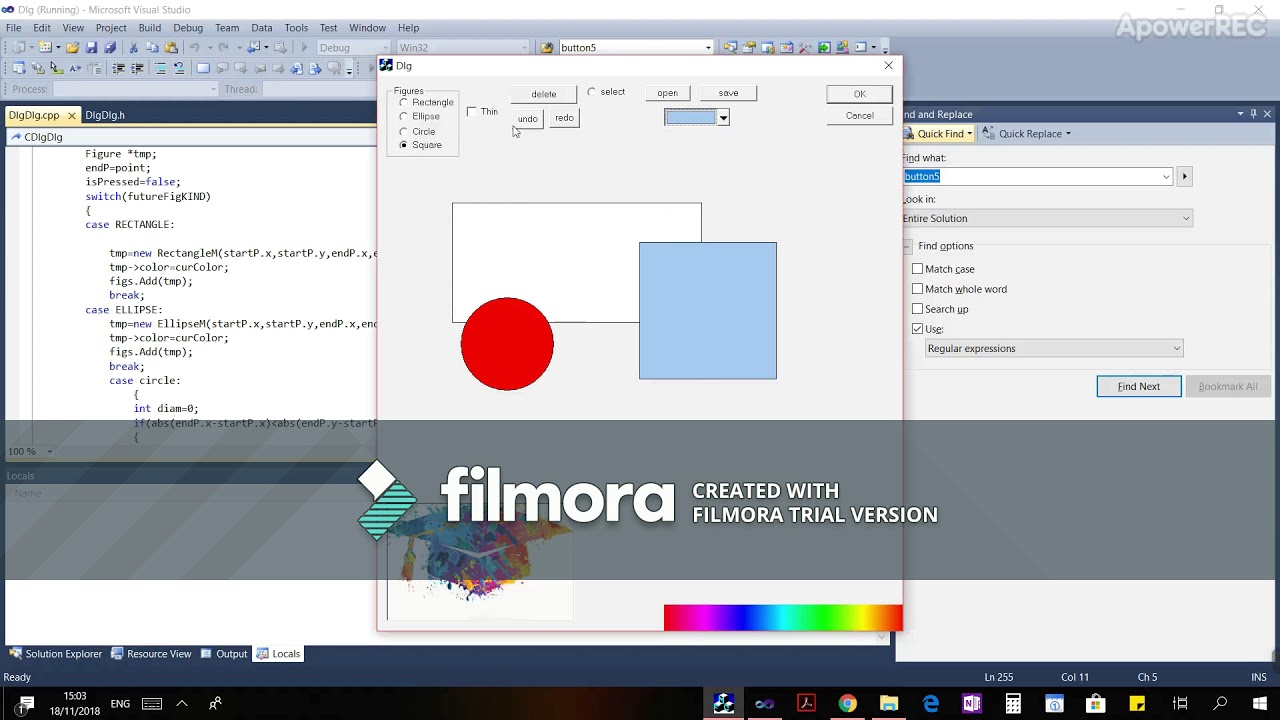Click the Find Next button

pos(1139,386)
